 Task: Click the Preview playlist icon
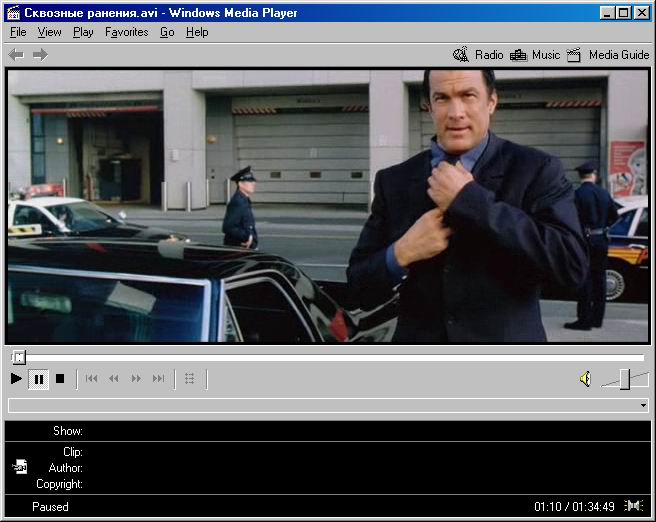[x=190, y=379]
